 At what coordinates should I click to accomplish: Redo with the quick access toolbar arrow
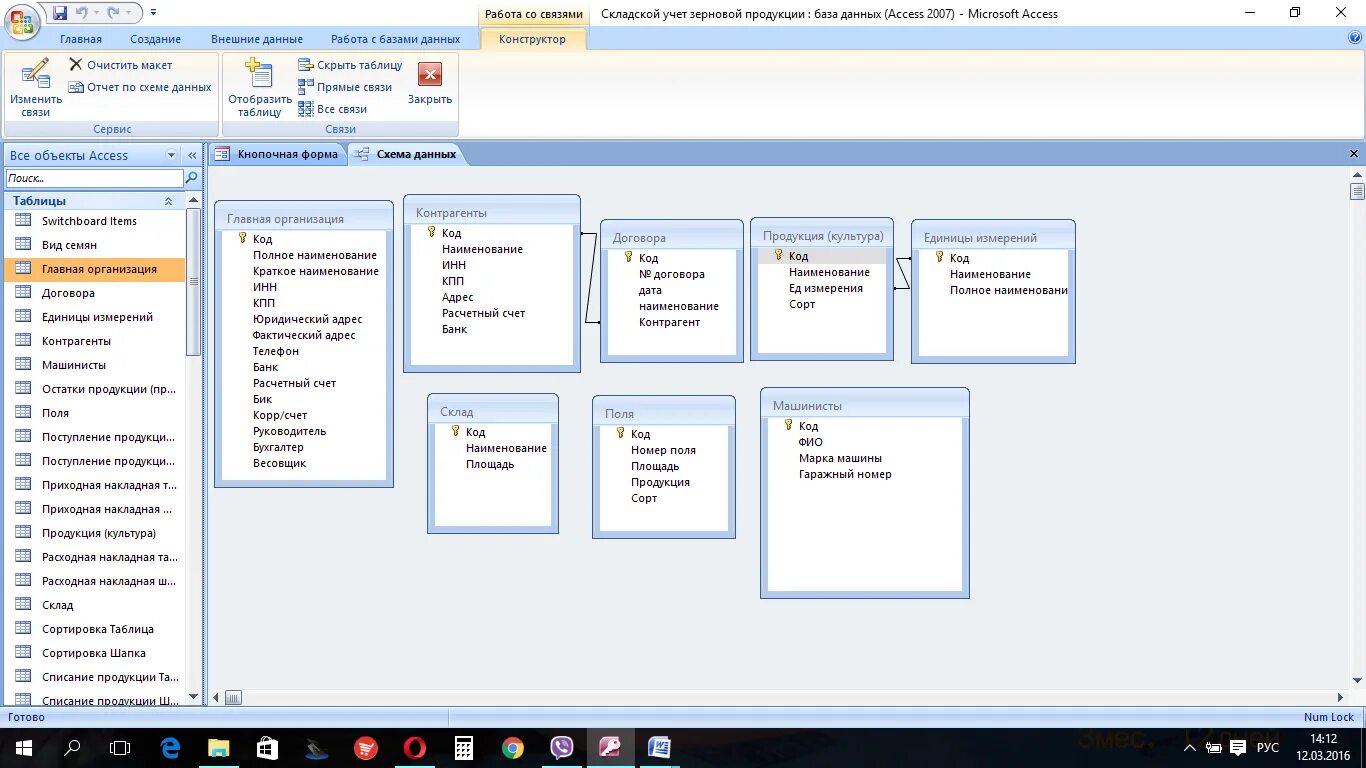[x=114, y=13]
